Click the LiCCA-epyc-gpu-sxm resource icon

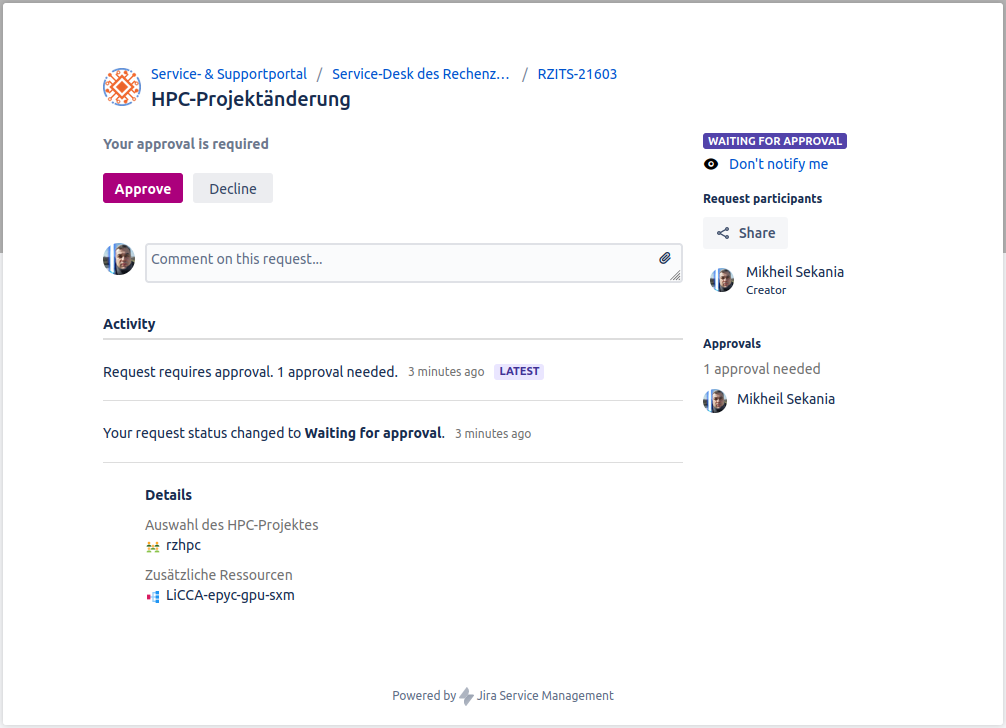coord(153,596)
